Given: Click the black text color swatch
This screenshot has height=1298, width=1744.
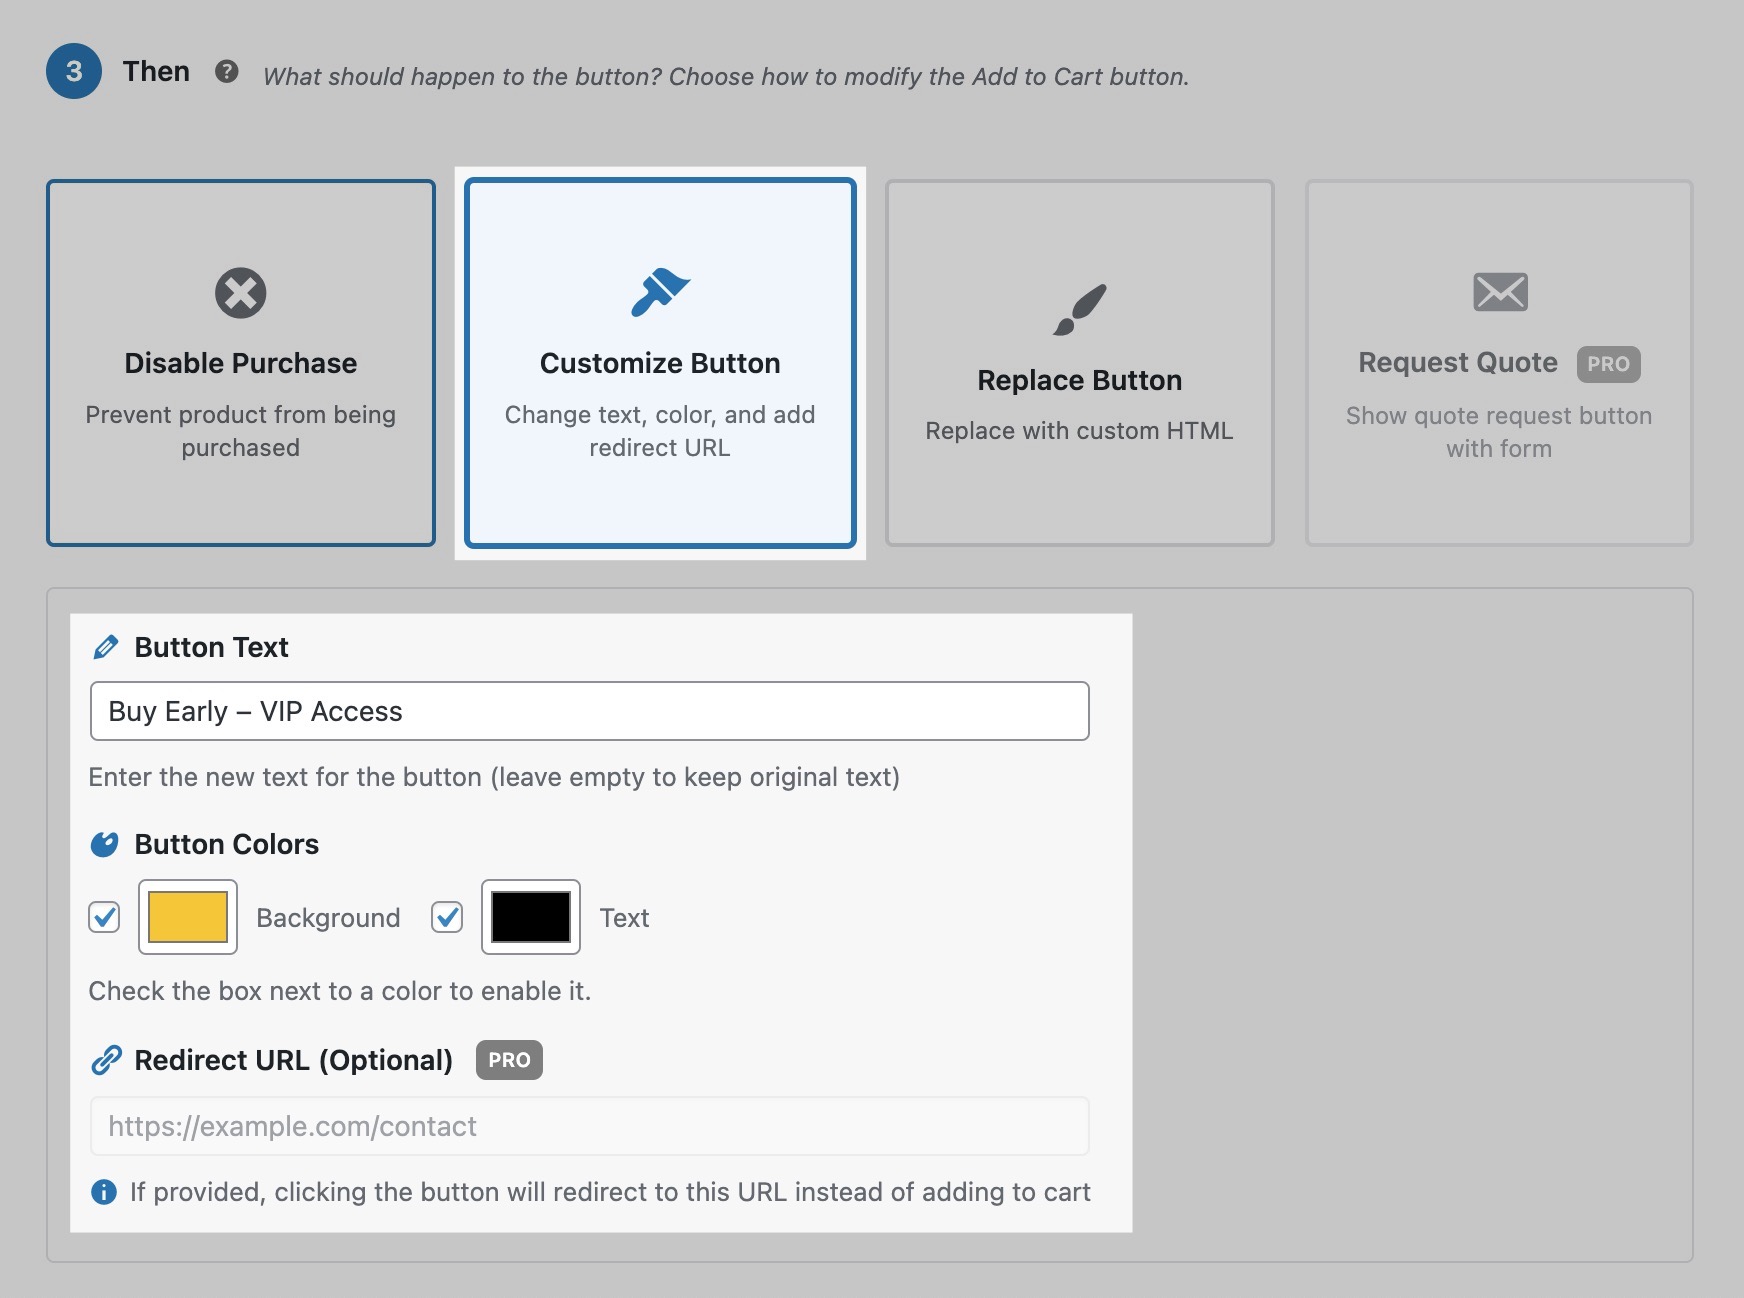Looking at the screenshot, I should [530, 916].
